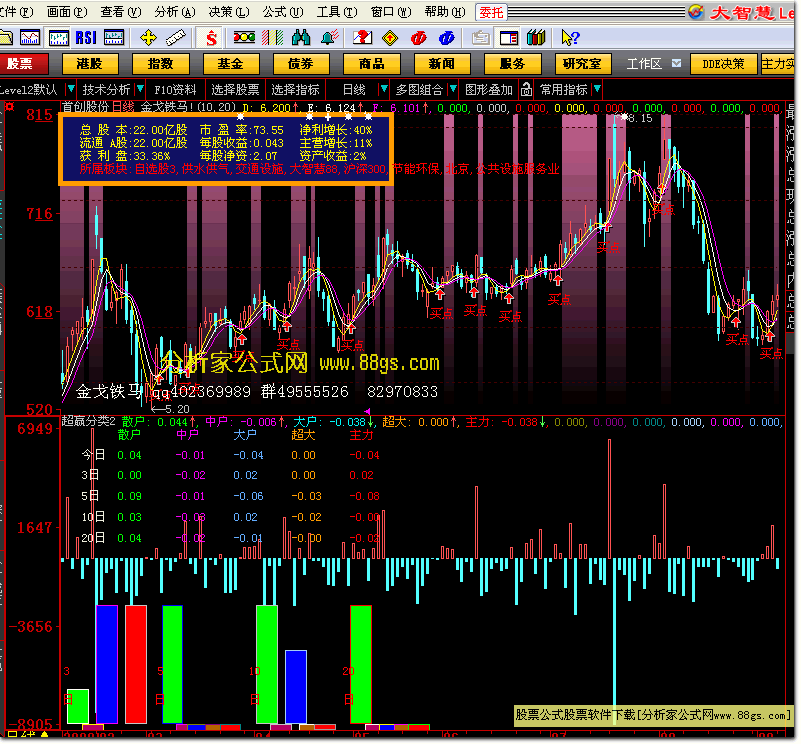
Task: Toggle the window layout panel icon
Action: pyautogui.click(x=509, y=38)
